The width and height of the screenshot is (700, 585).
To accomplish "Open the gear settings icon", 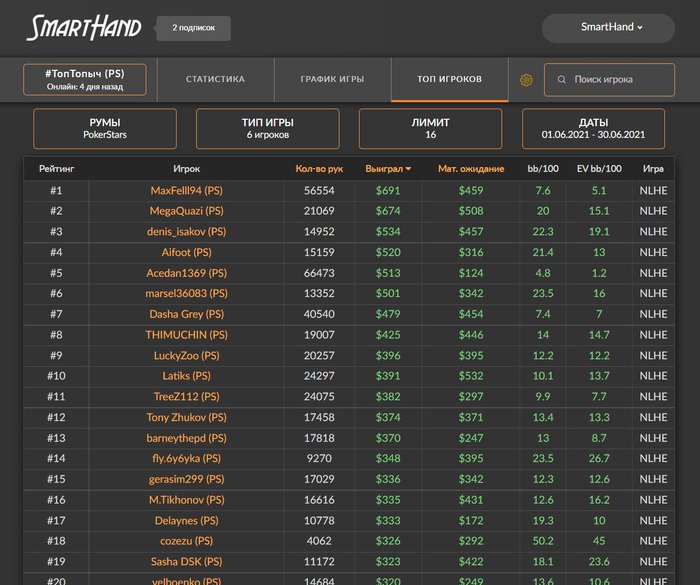I will (526, 80).
